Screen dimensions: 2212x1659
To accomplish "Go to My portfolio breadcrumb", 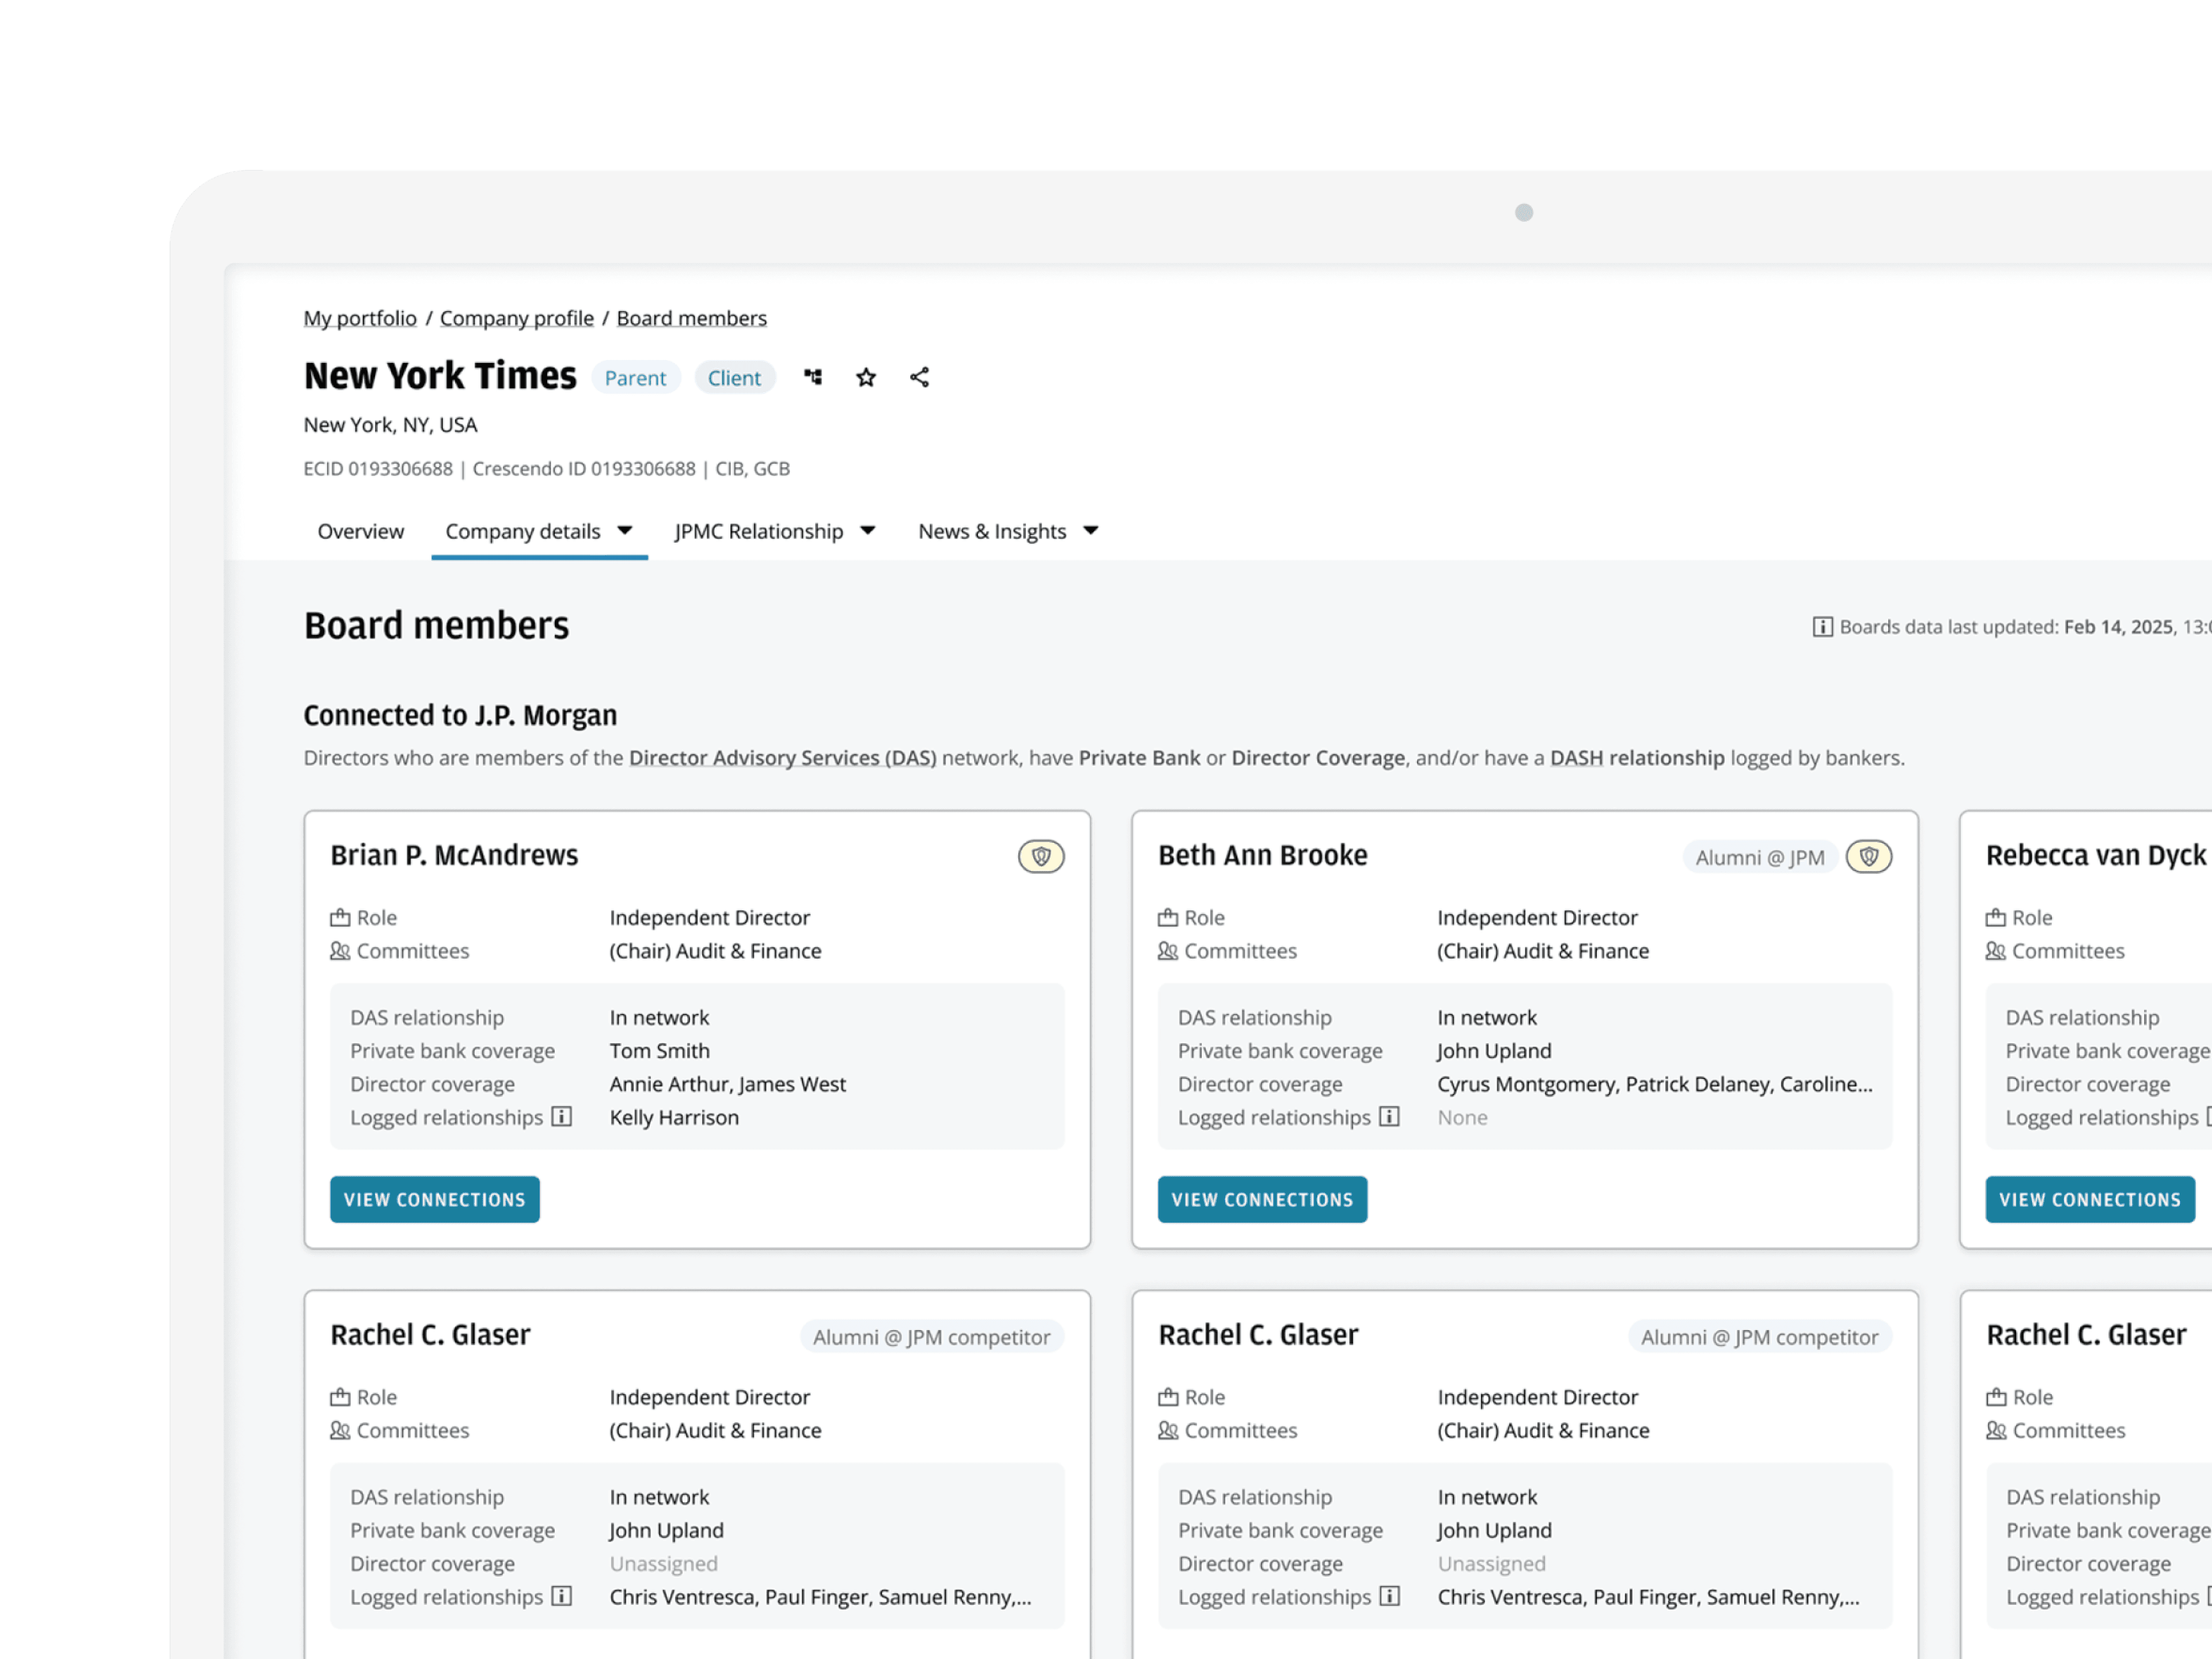I will [360, 318].
